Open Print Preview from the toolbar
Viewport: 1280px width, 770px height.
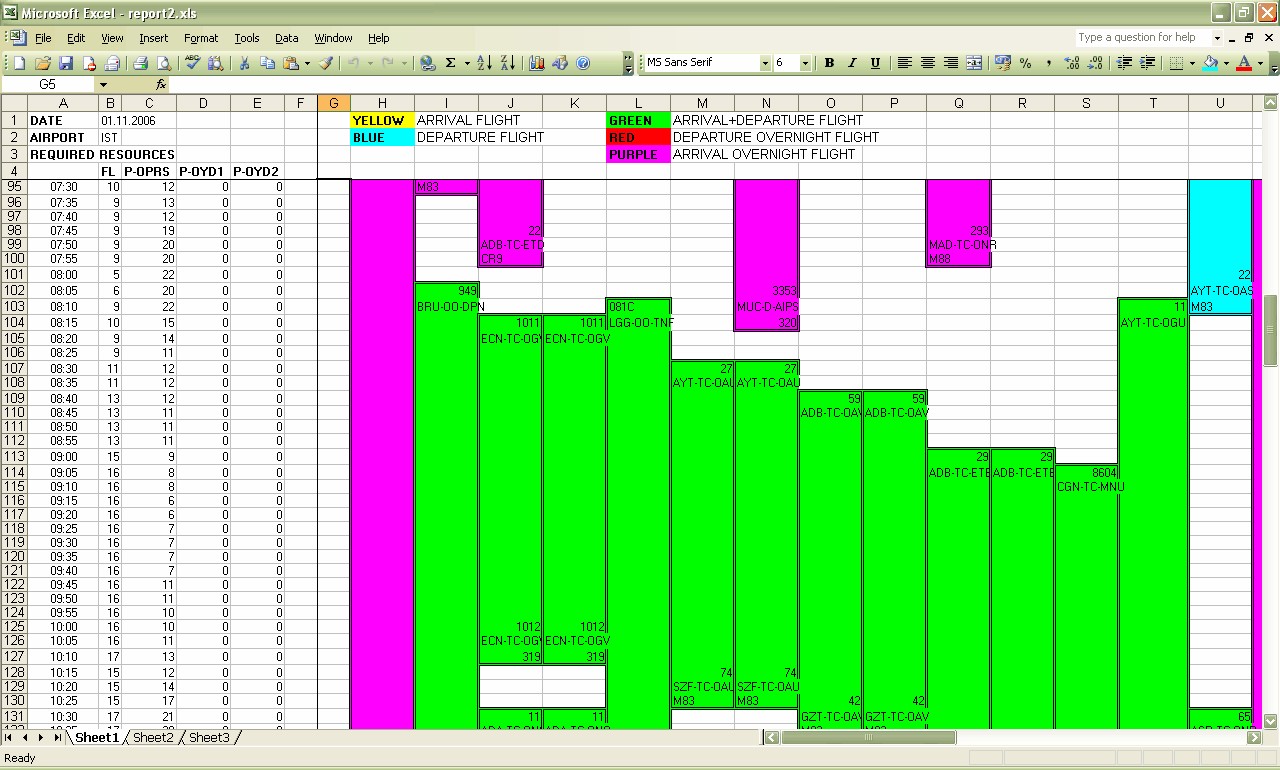(x=163, y=63)
